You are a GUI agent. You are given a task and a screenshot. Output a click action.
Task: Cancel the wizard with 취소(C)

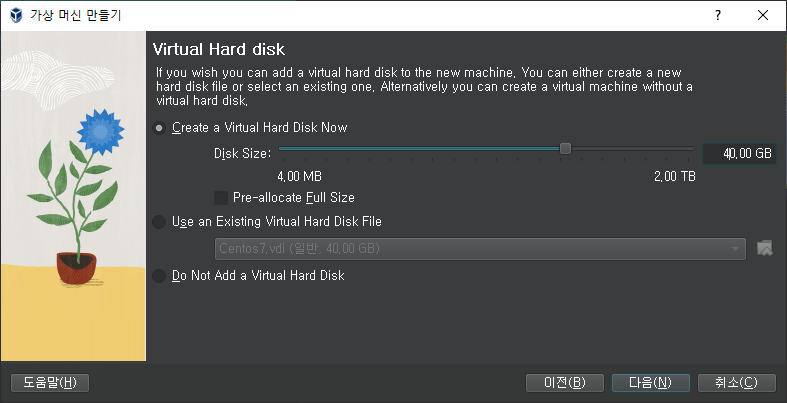pyautogui.click(x=736, y=383)
